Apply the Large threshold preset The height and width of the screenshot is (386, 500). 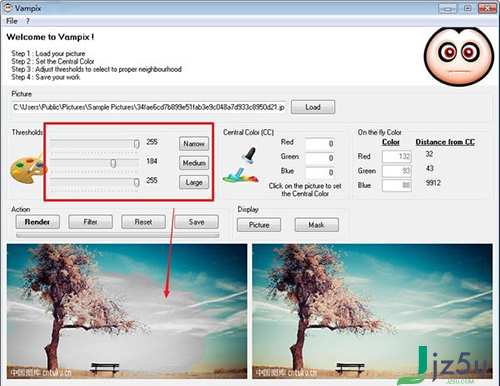194,182
